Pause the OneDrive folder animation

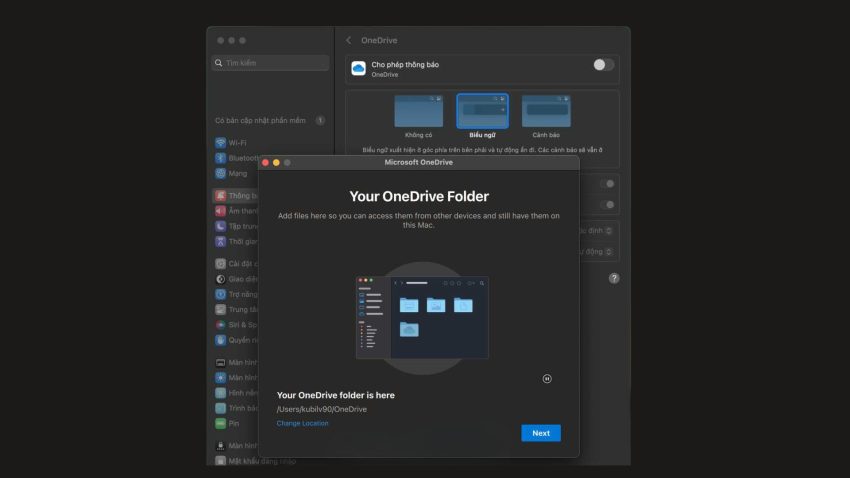547,379
